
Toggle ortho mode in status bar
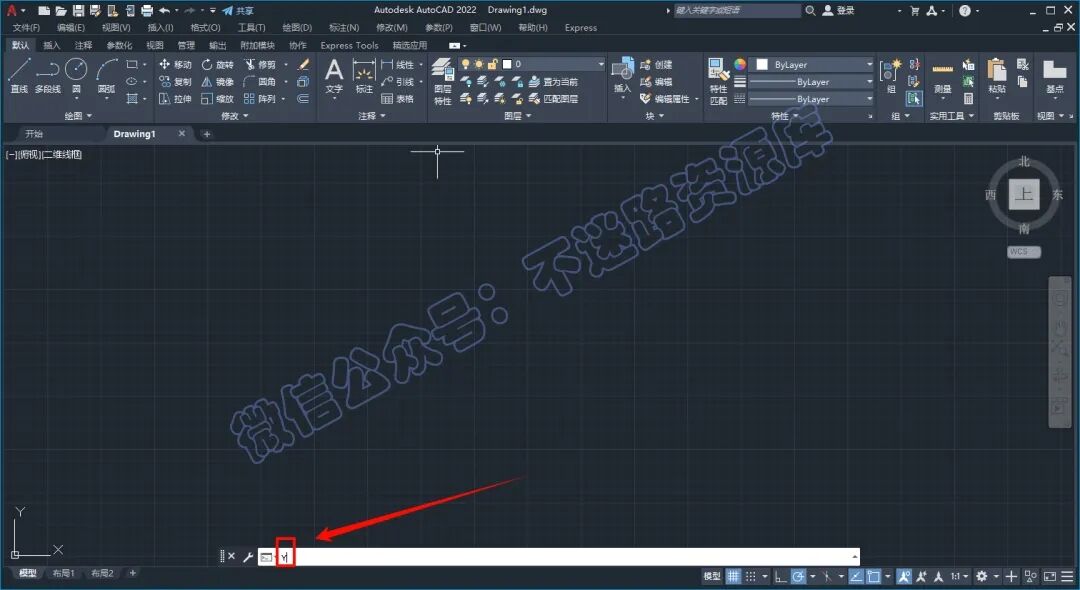tap(780, 576)
